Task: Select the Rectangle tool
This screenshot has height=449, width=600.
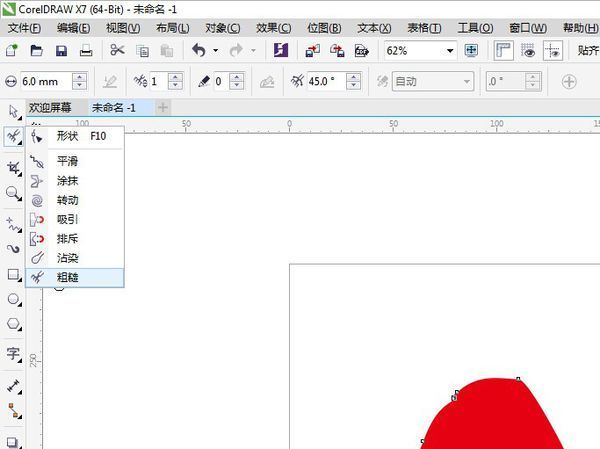Action: 13,274
